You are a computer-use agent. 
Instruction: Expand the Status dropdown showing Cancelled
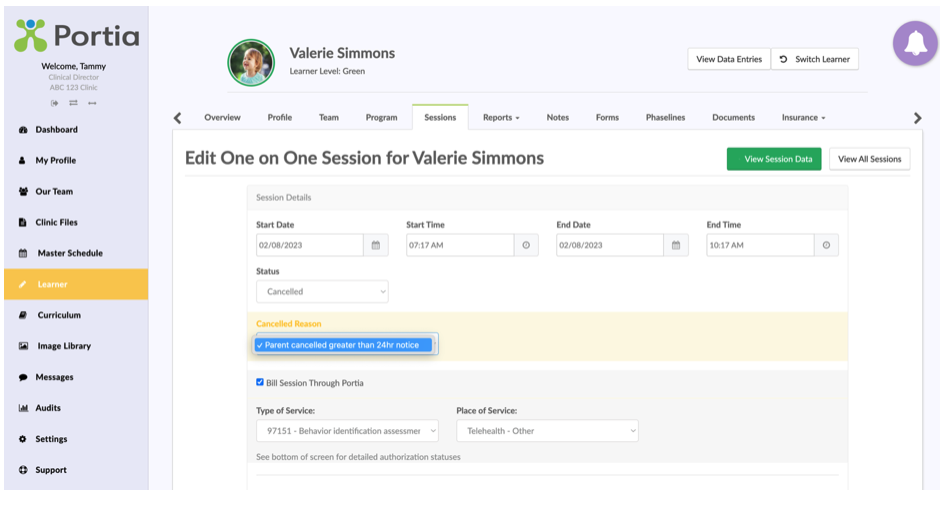[x=322, y=291]
